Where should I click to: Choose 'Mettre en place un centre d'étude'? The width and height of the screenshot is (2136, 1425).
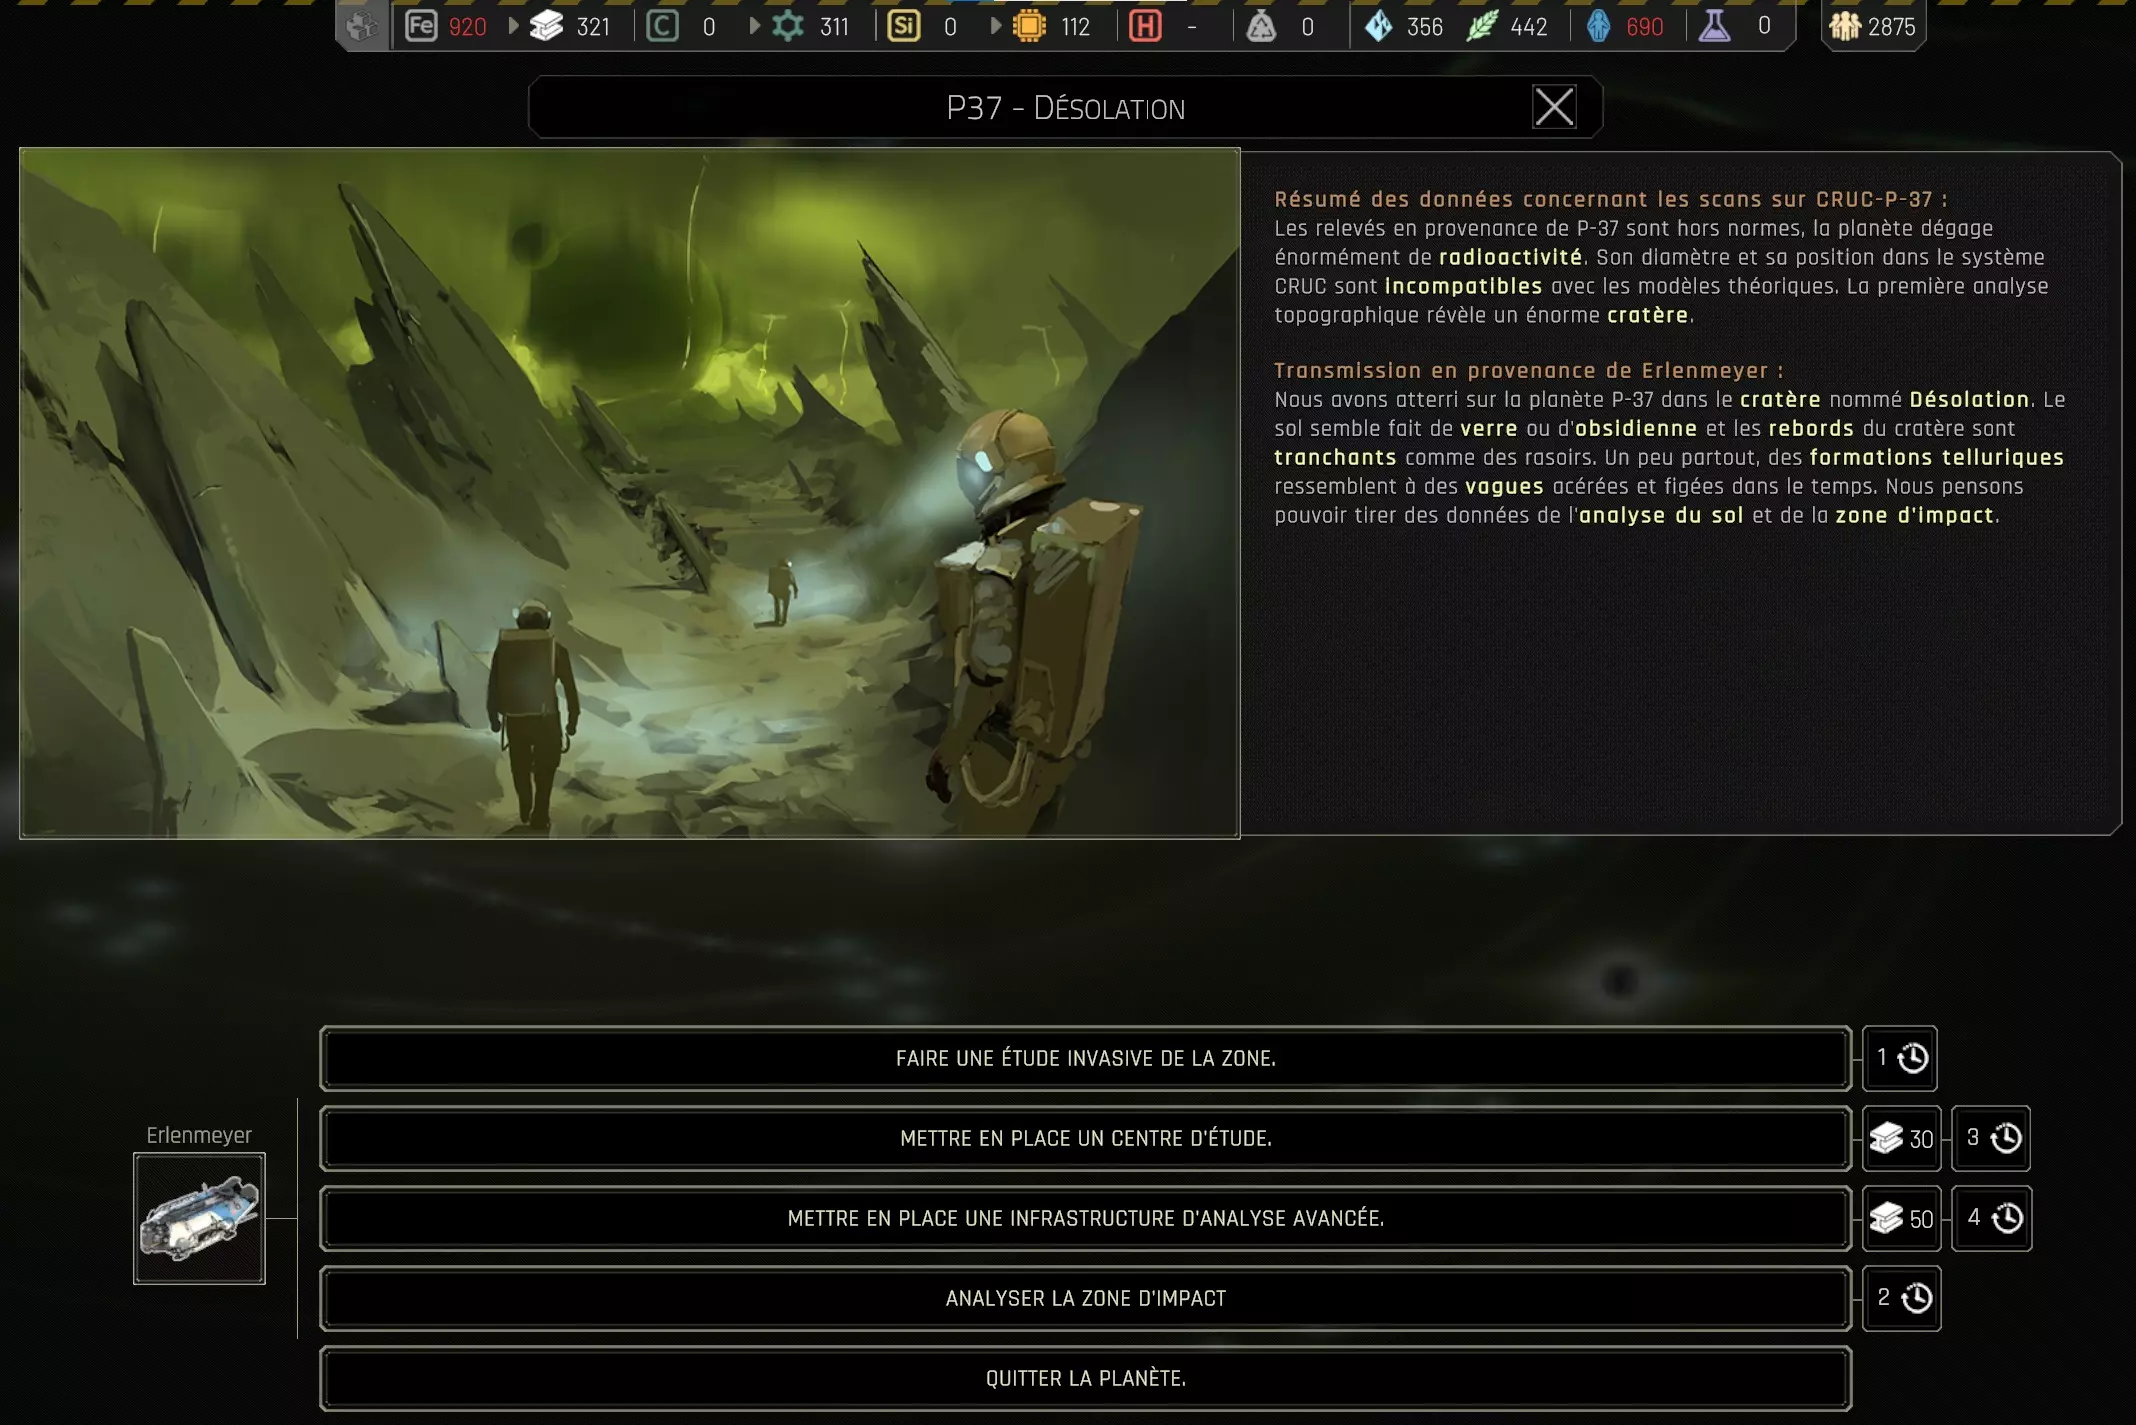pyautogui.click(x=1085, y=1138)
